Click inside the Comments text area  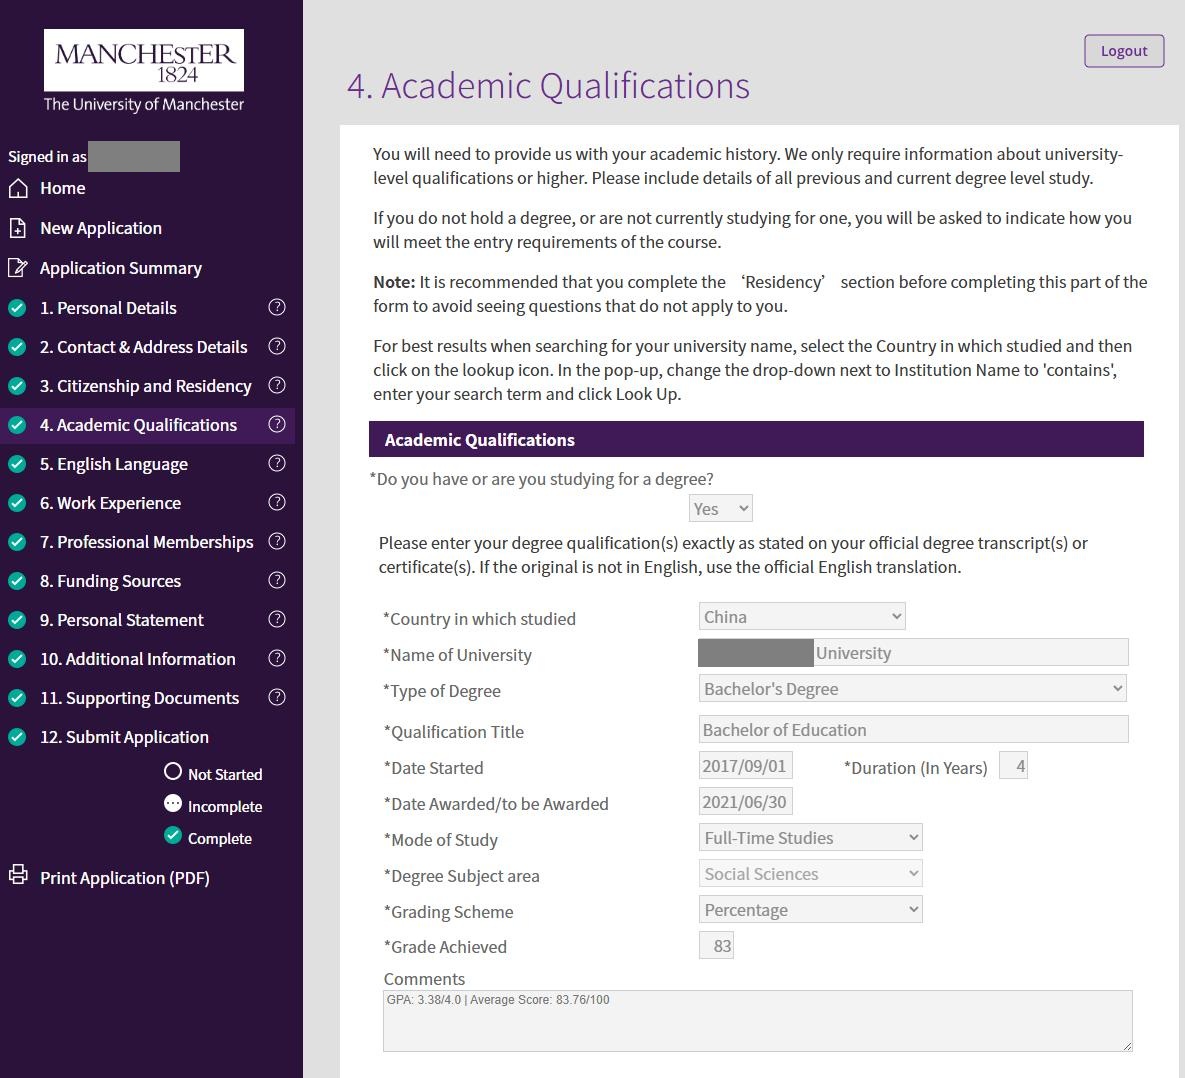click(757, 1022)
